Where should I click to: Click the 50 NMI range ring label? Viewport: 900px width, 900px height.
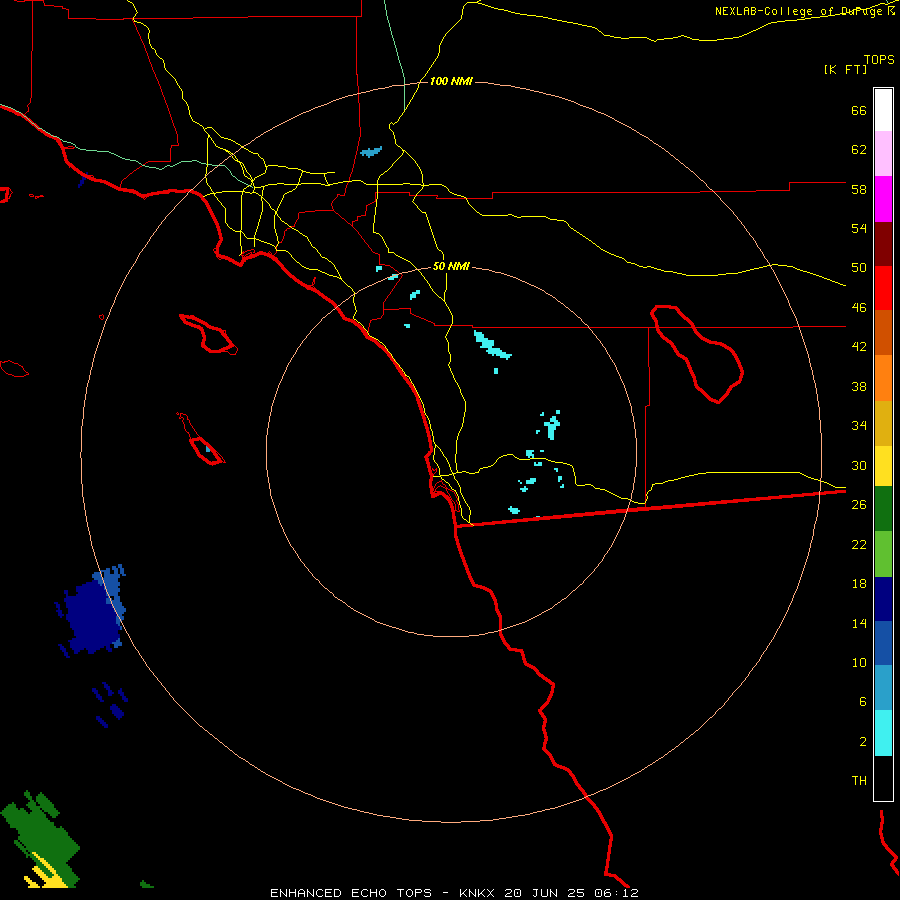point(451,266)
